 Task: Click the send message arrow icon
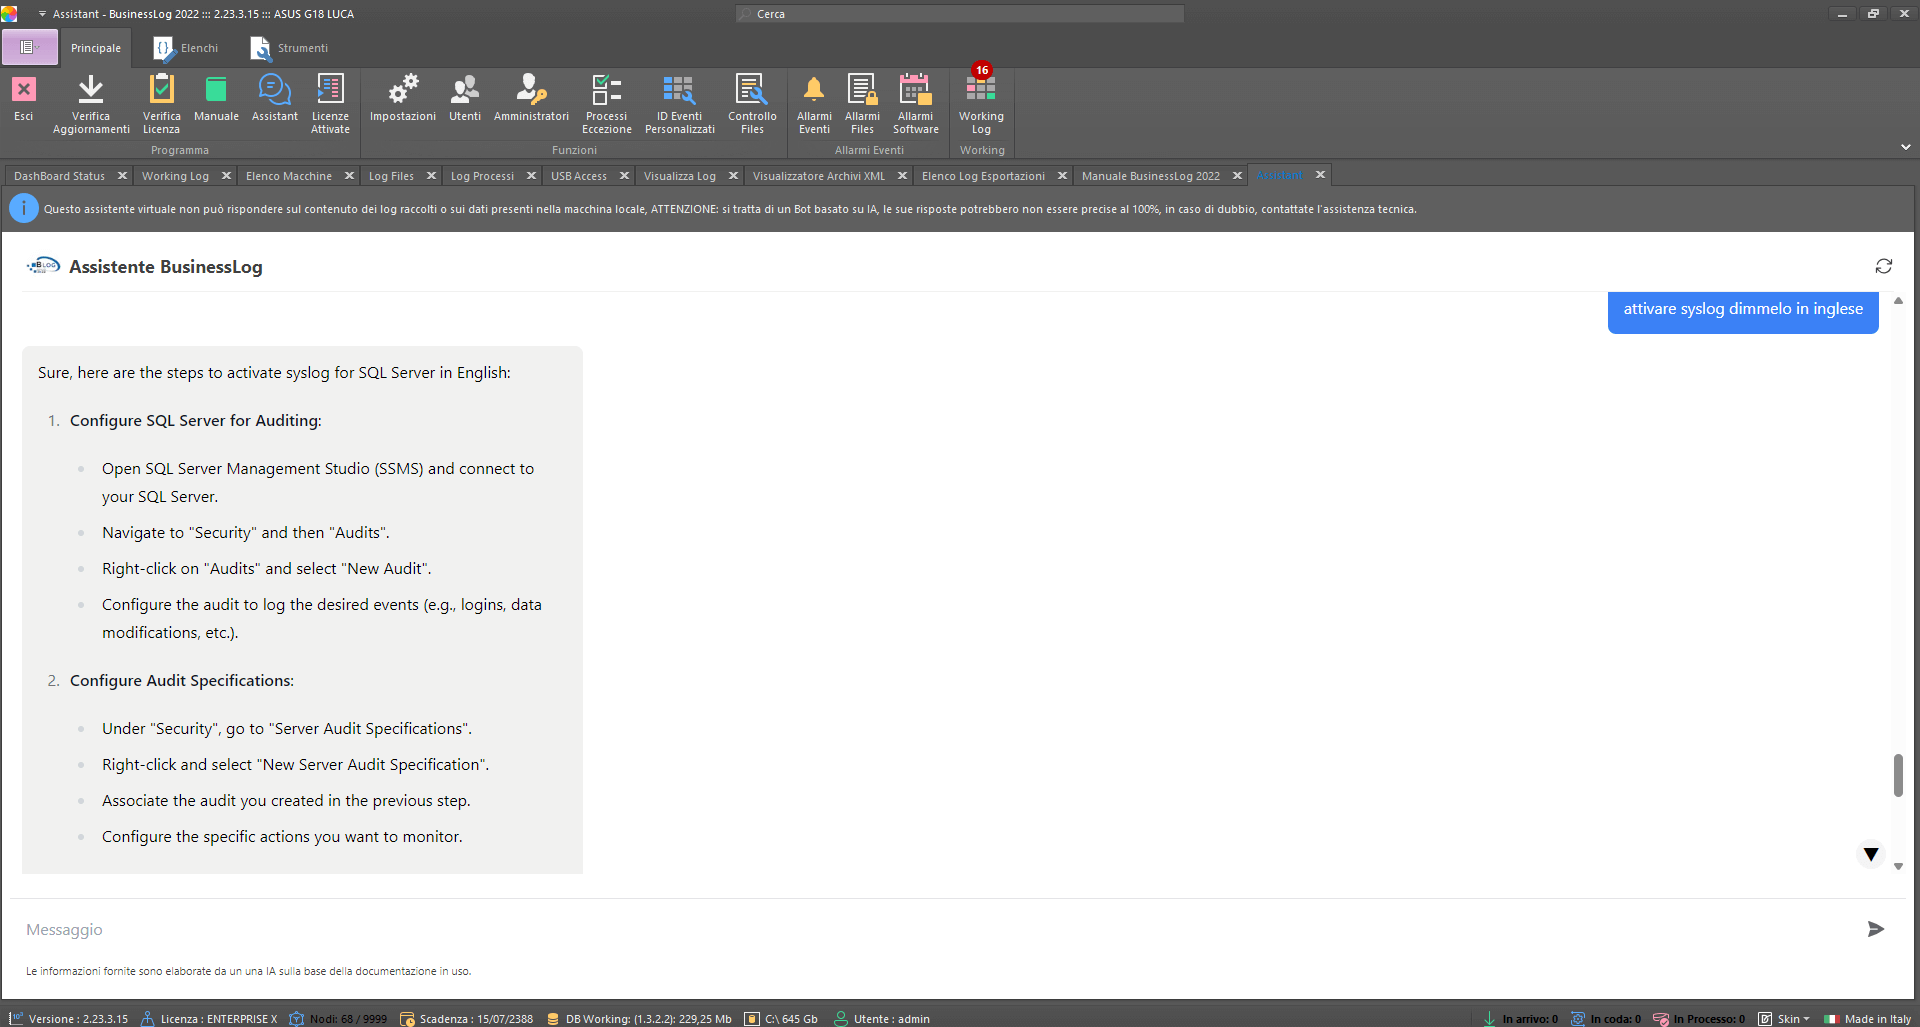point(1876,929)
